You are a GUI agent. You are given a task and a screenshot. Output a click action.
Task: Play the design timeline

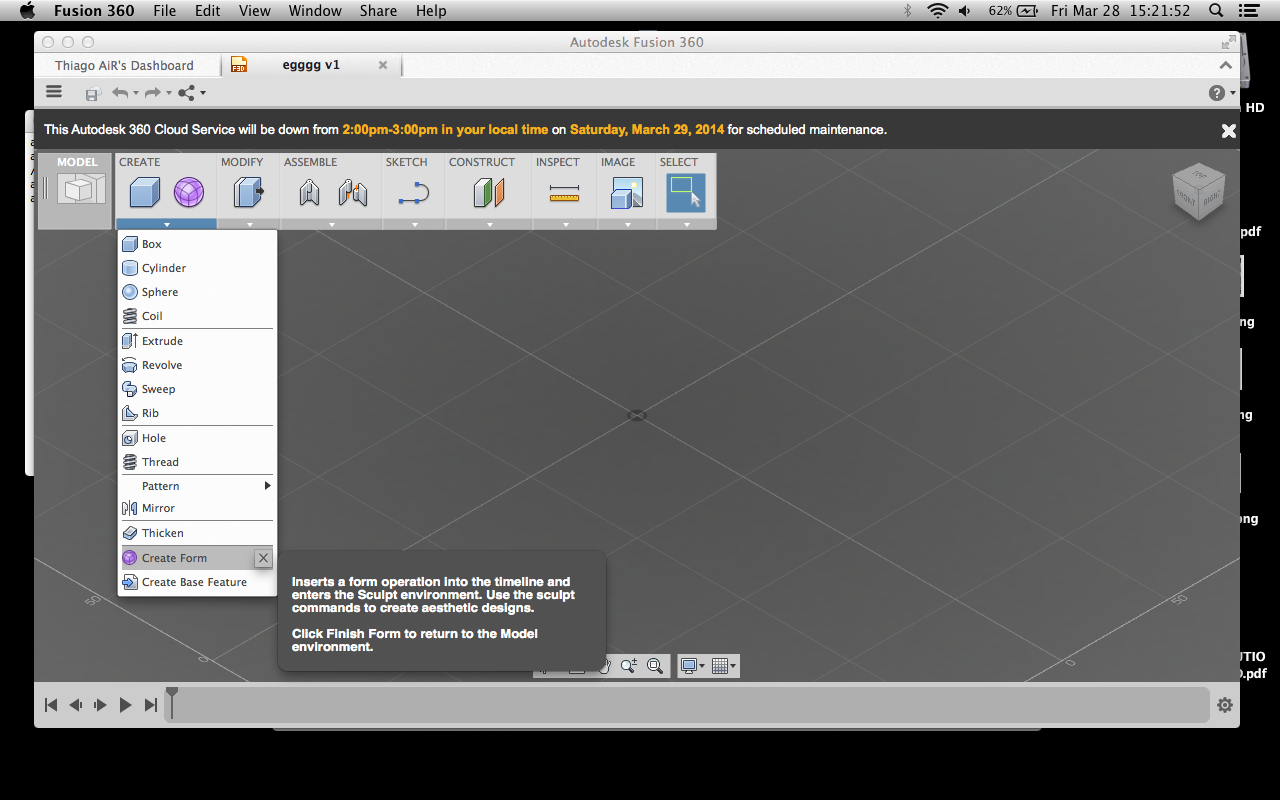[125, 705]
